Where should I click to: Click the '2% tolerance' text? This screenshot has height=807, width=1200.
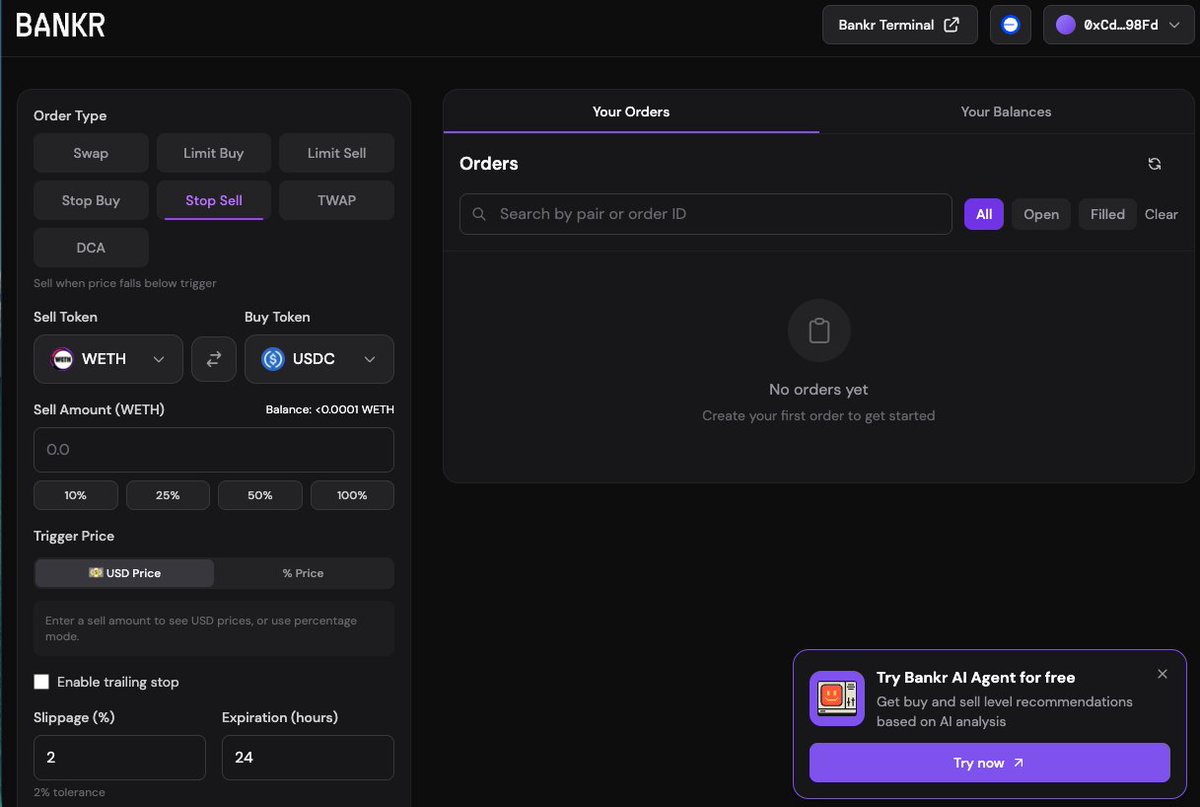69,793
